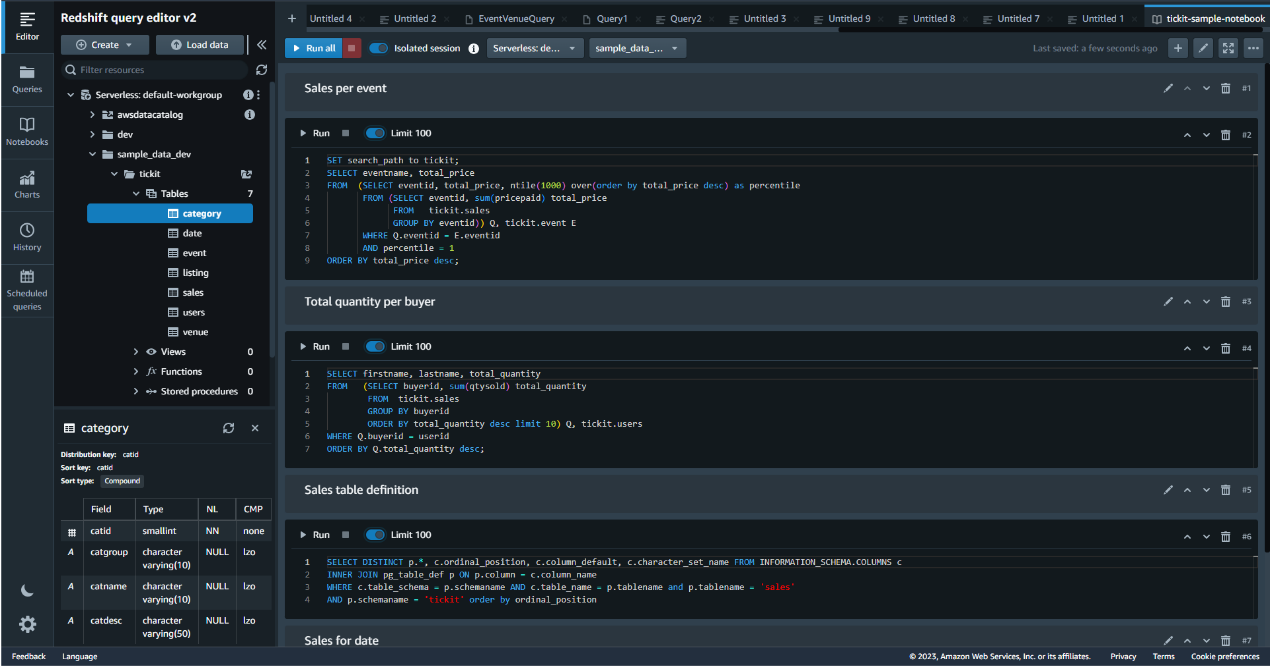Open the settings gear icon
The width and height of the screenshot is (1270, 671).
[x=27, y=624]
